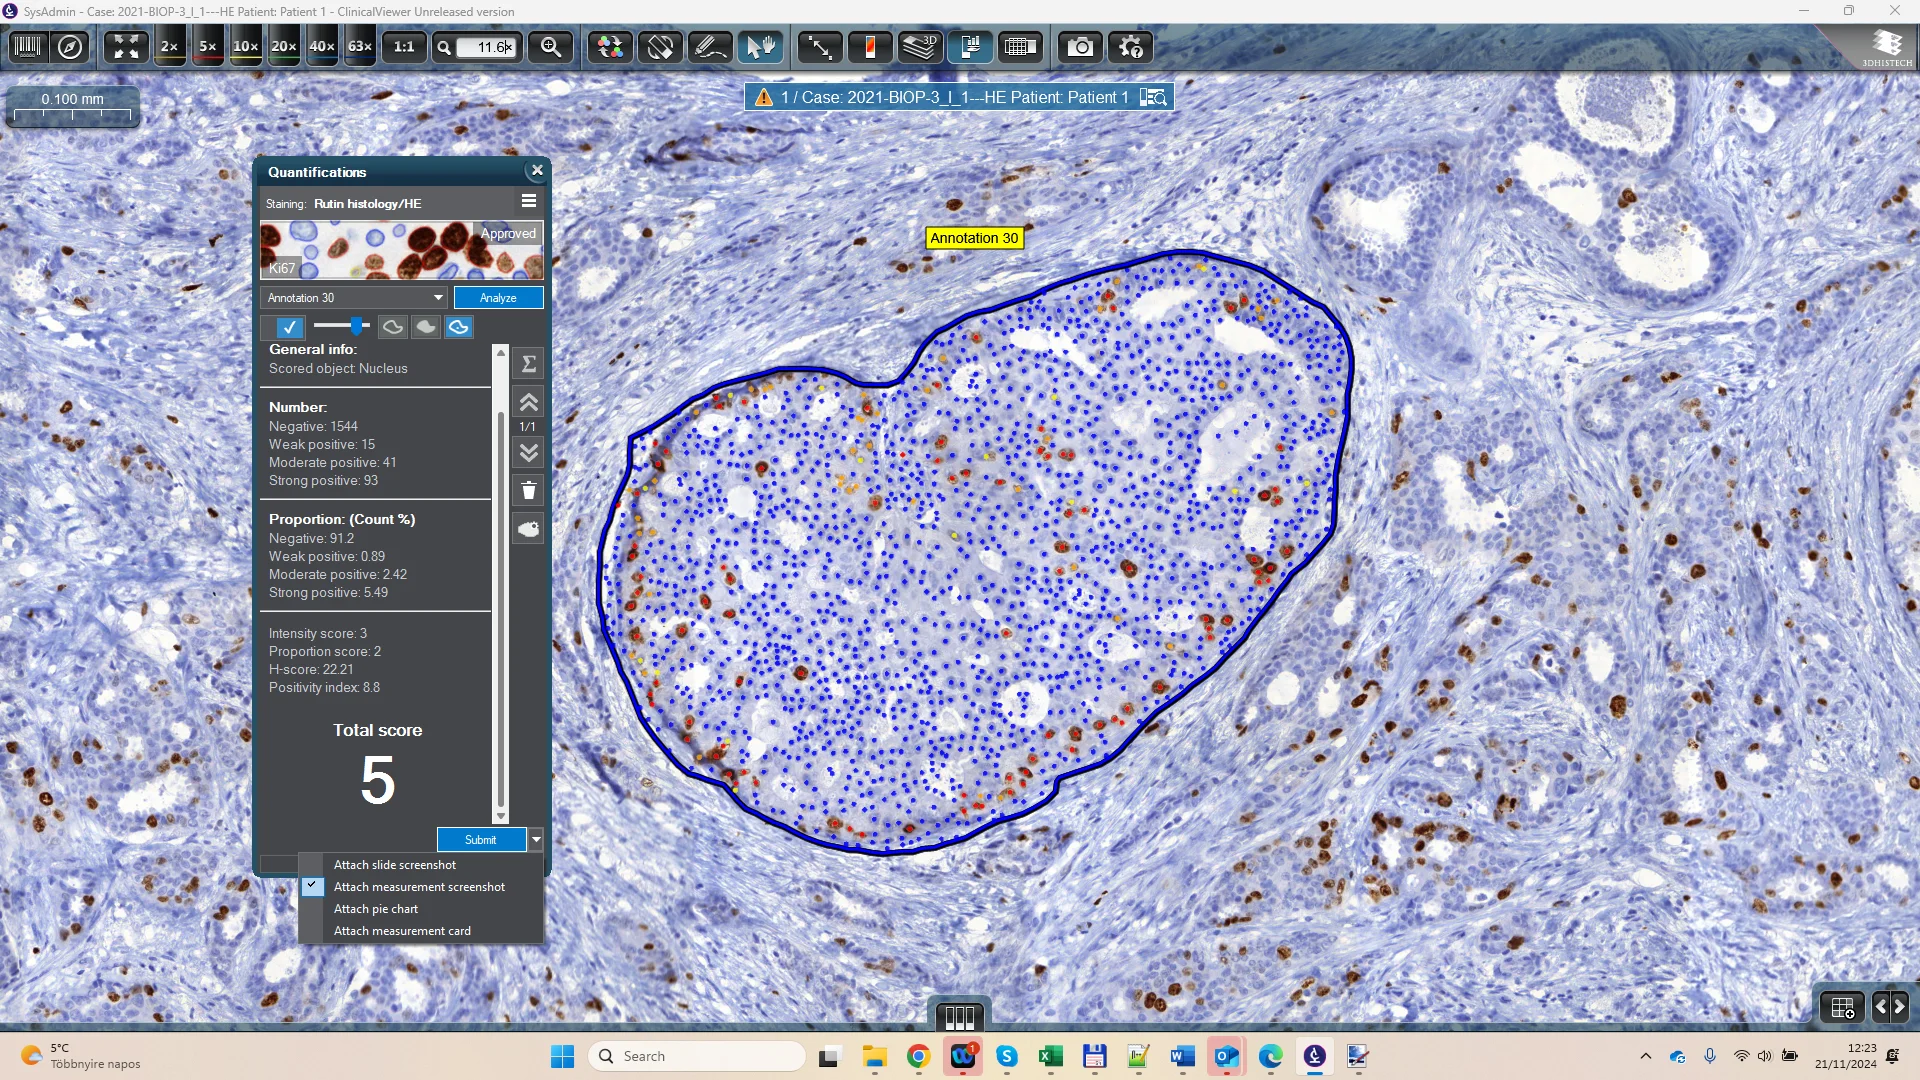Click the warning triangle in case banner
This screenshot has width=1920, height=1080.
tap(764, 97)
